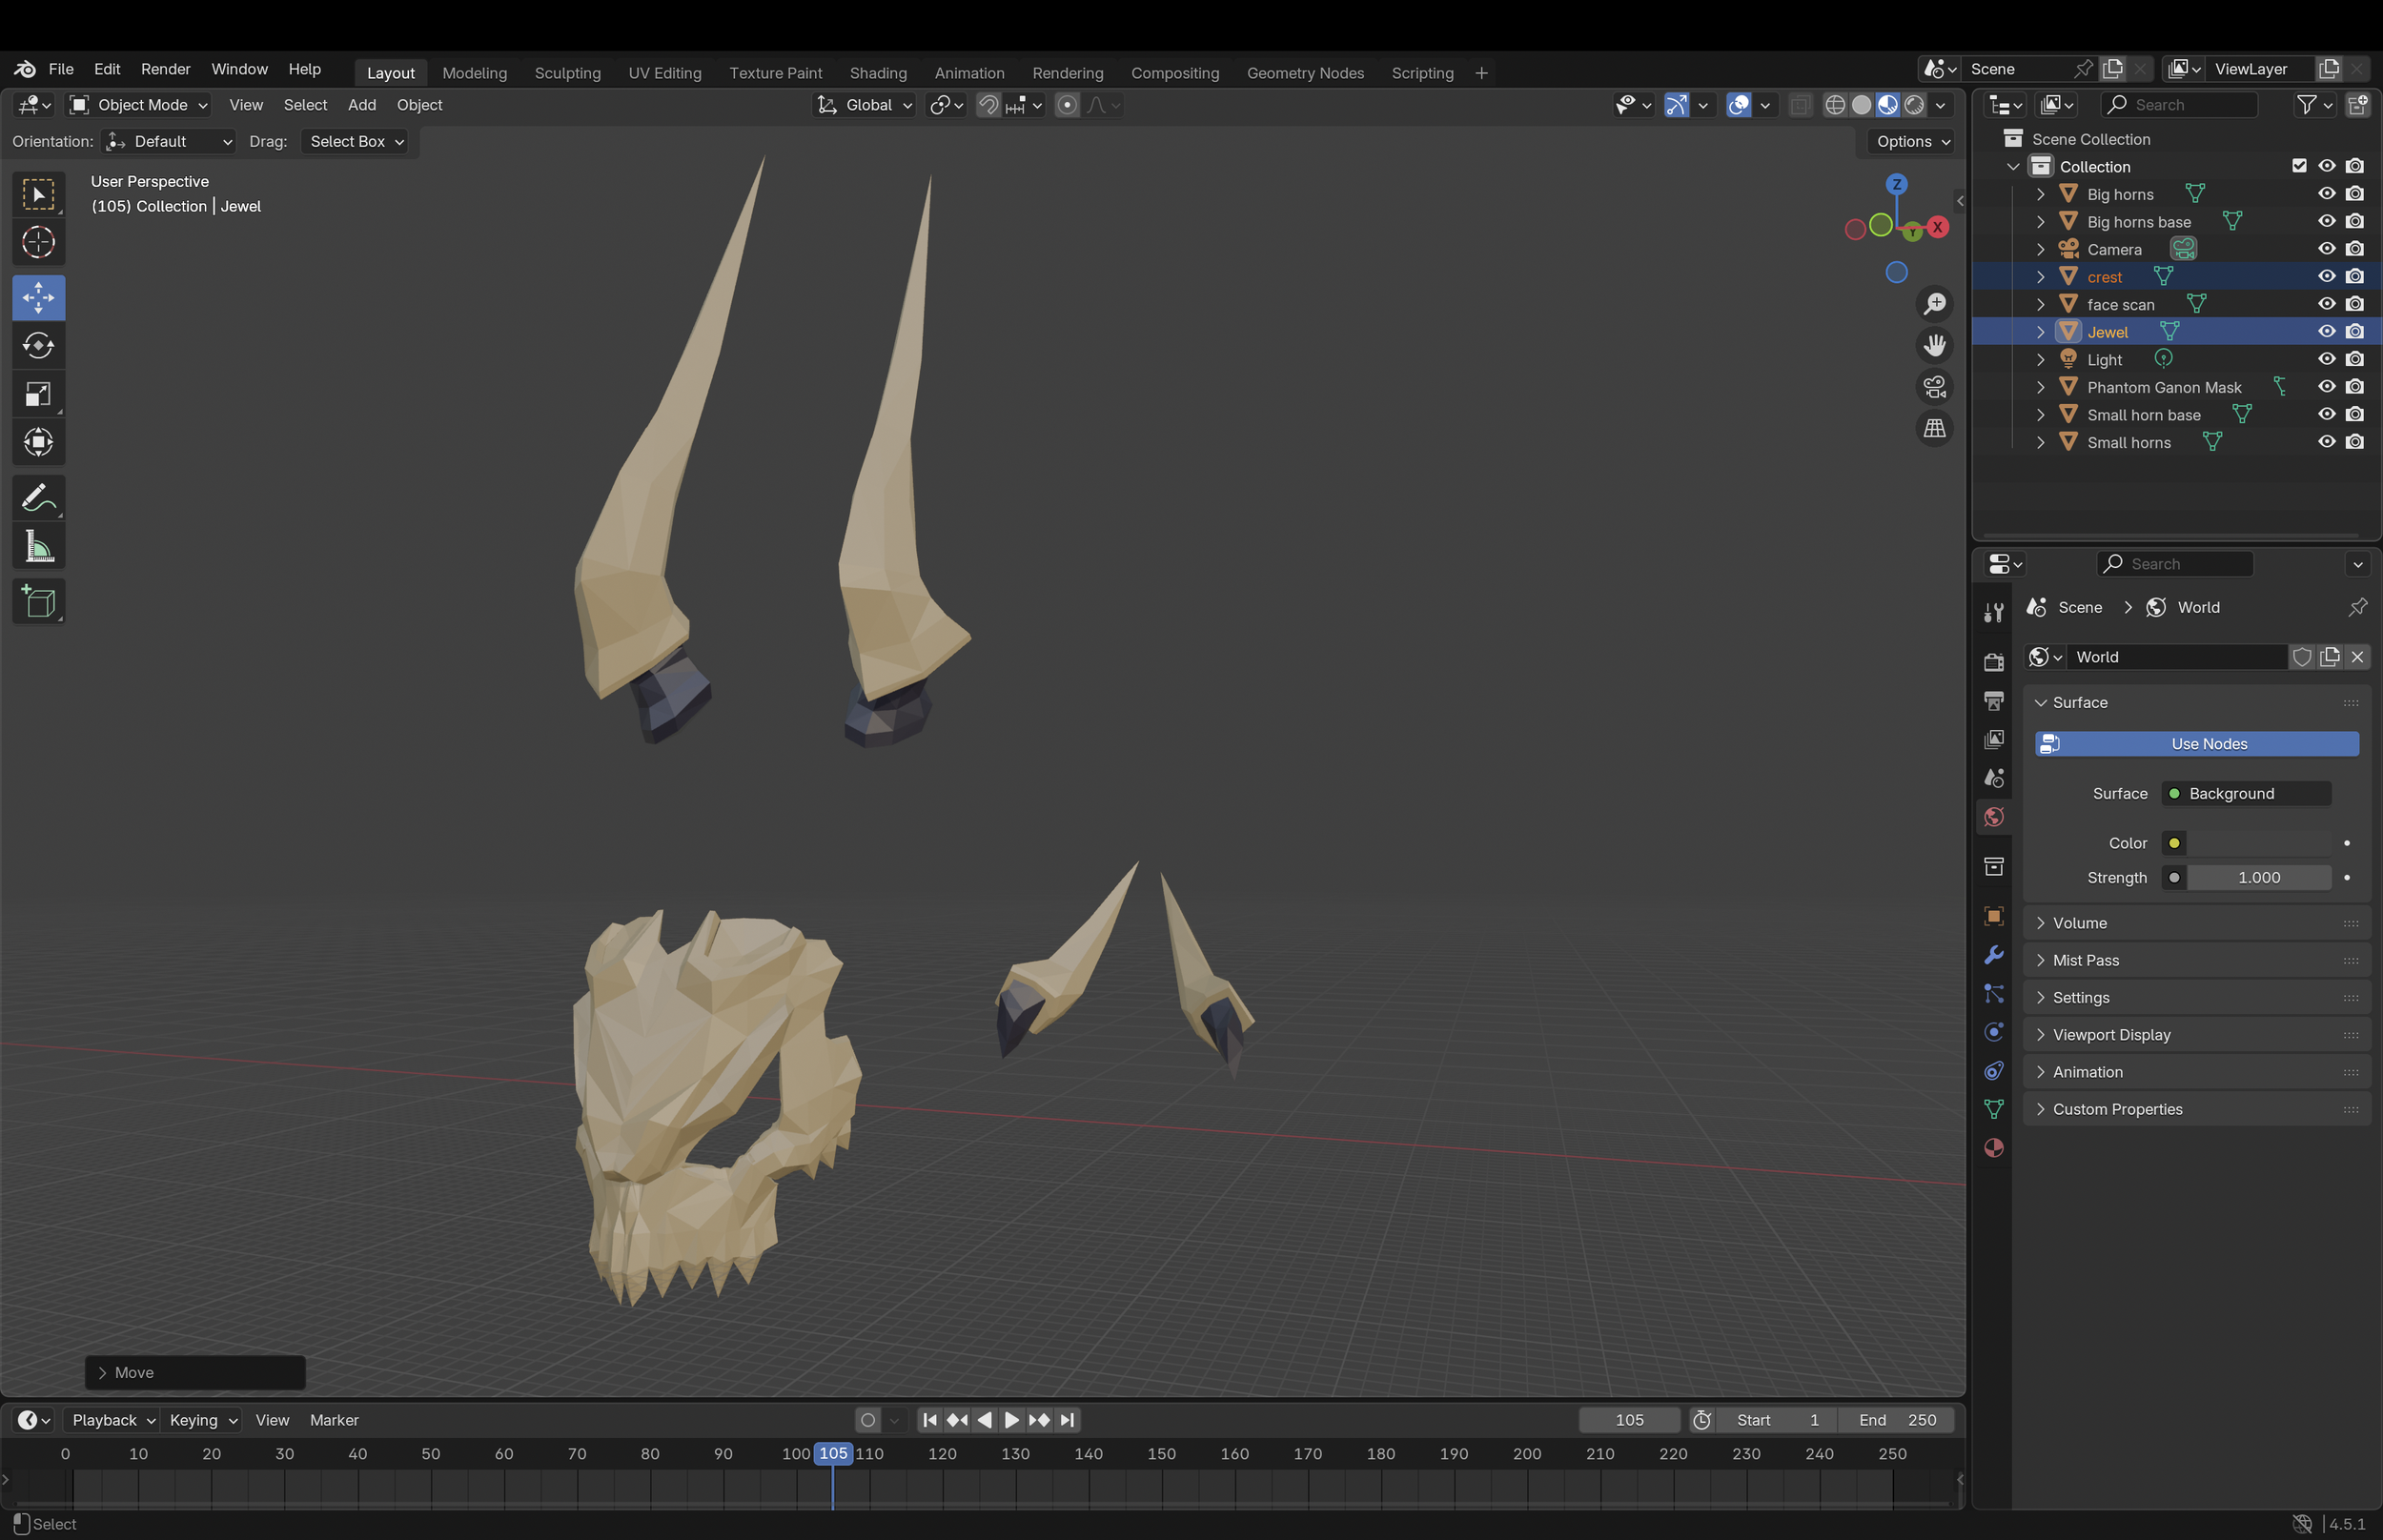2383x1540 pixels.
Task: Click the Use Nodes button
Action: click(2197, 744)
